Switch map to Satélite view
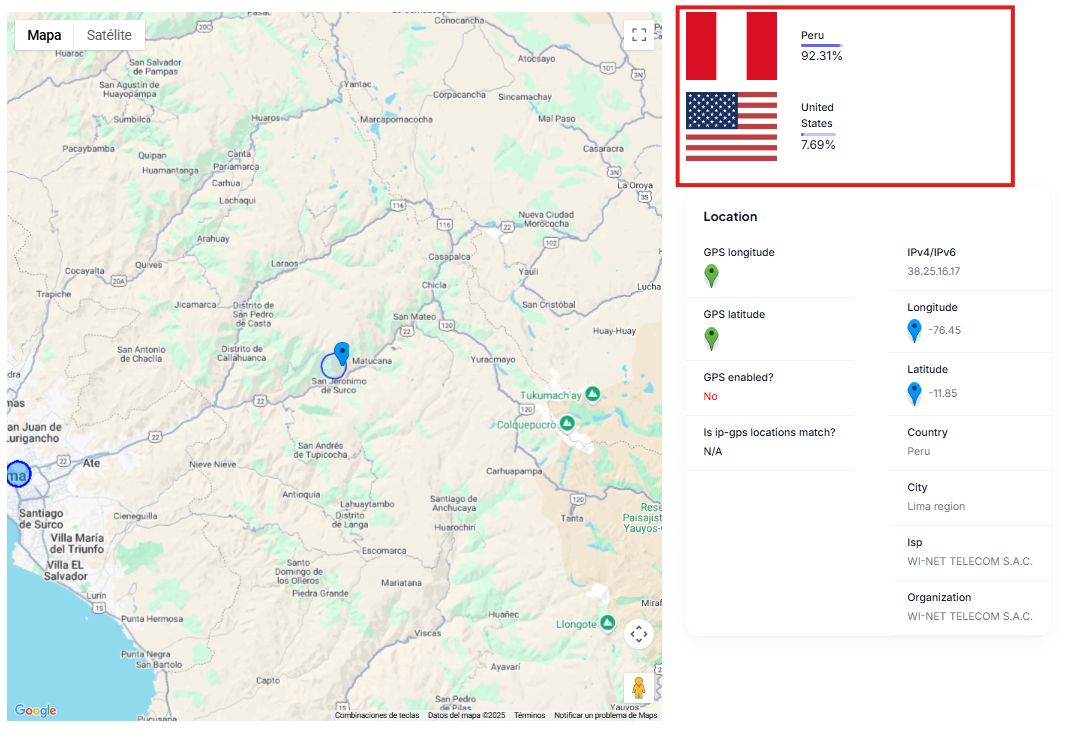Viewport: 1075px width, 747px height. pyautogui.click(x=109, y=35)
